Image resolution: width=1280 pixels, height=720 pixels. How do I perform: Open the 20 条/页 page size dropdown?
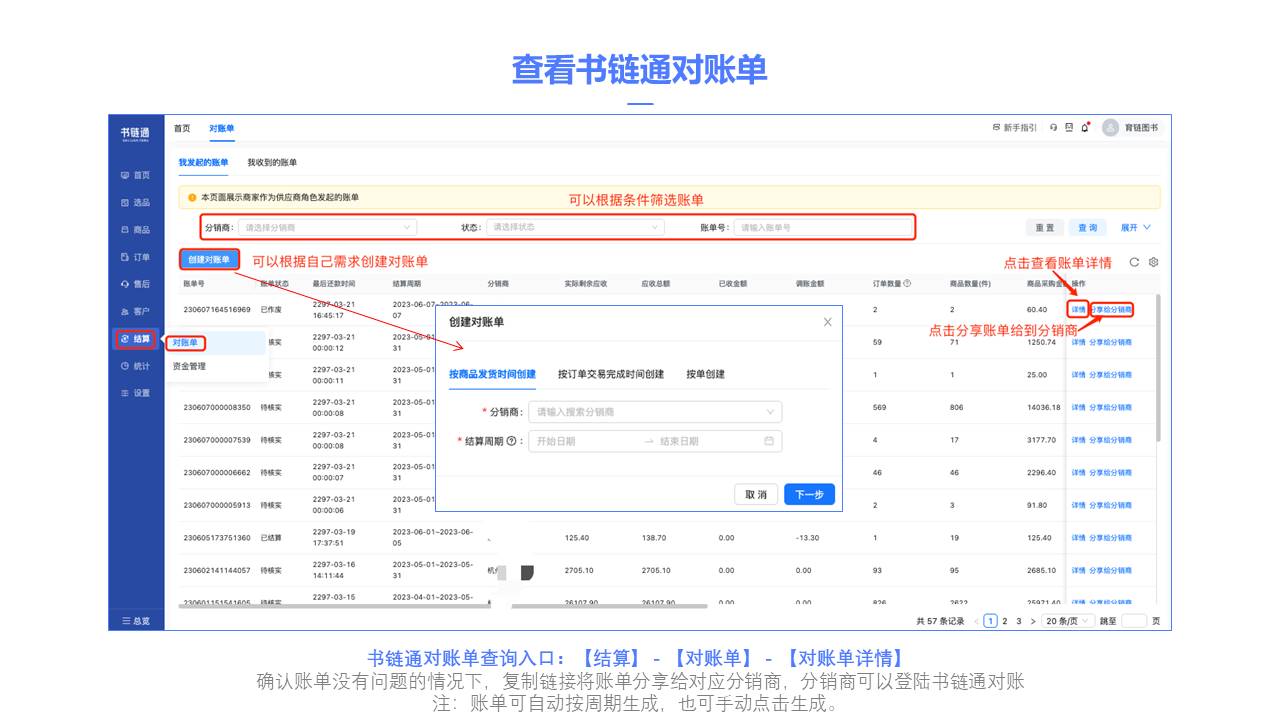[x=1068, y=621]
